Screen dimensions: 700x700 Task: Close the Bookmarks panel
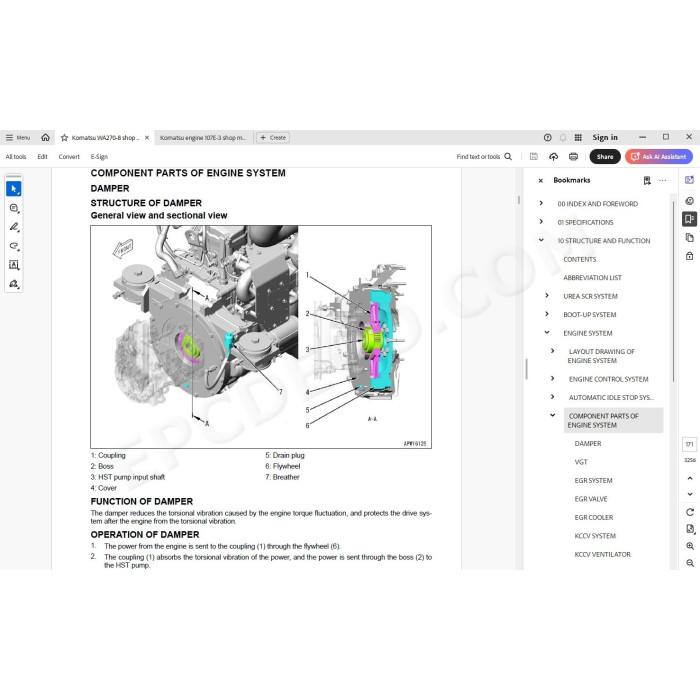pyautogui.click(x=541, y=181)
